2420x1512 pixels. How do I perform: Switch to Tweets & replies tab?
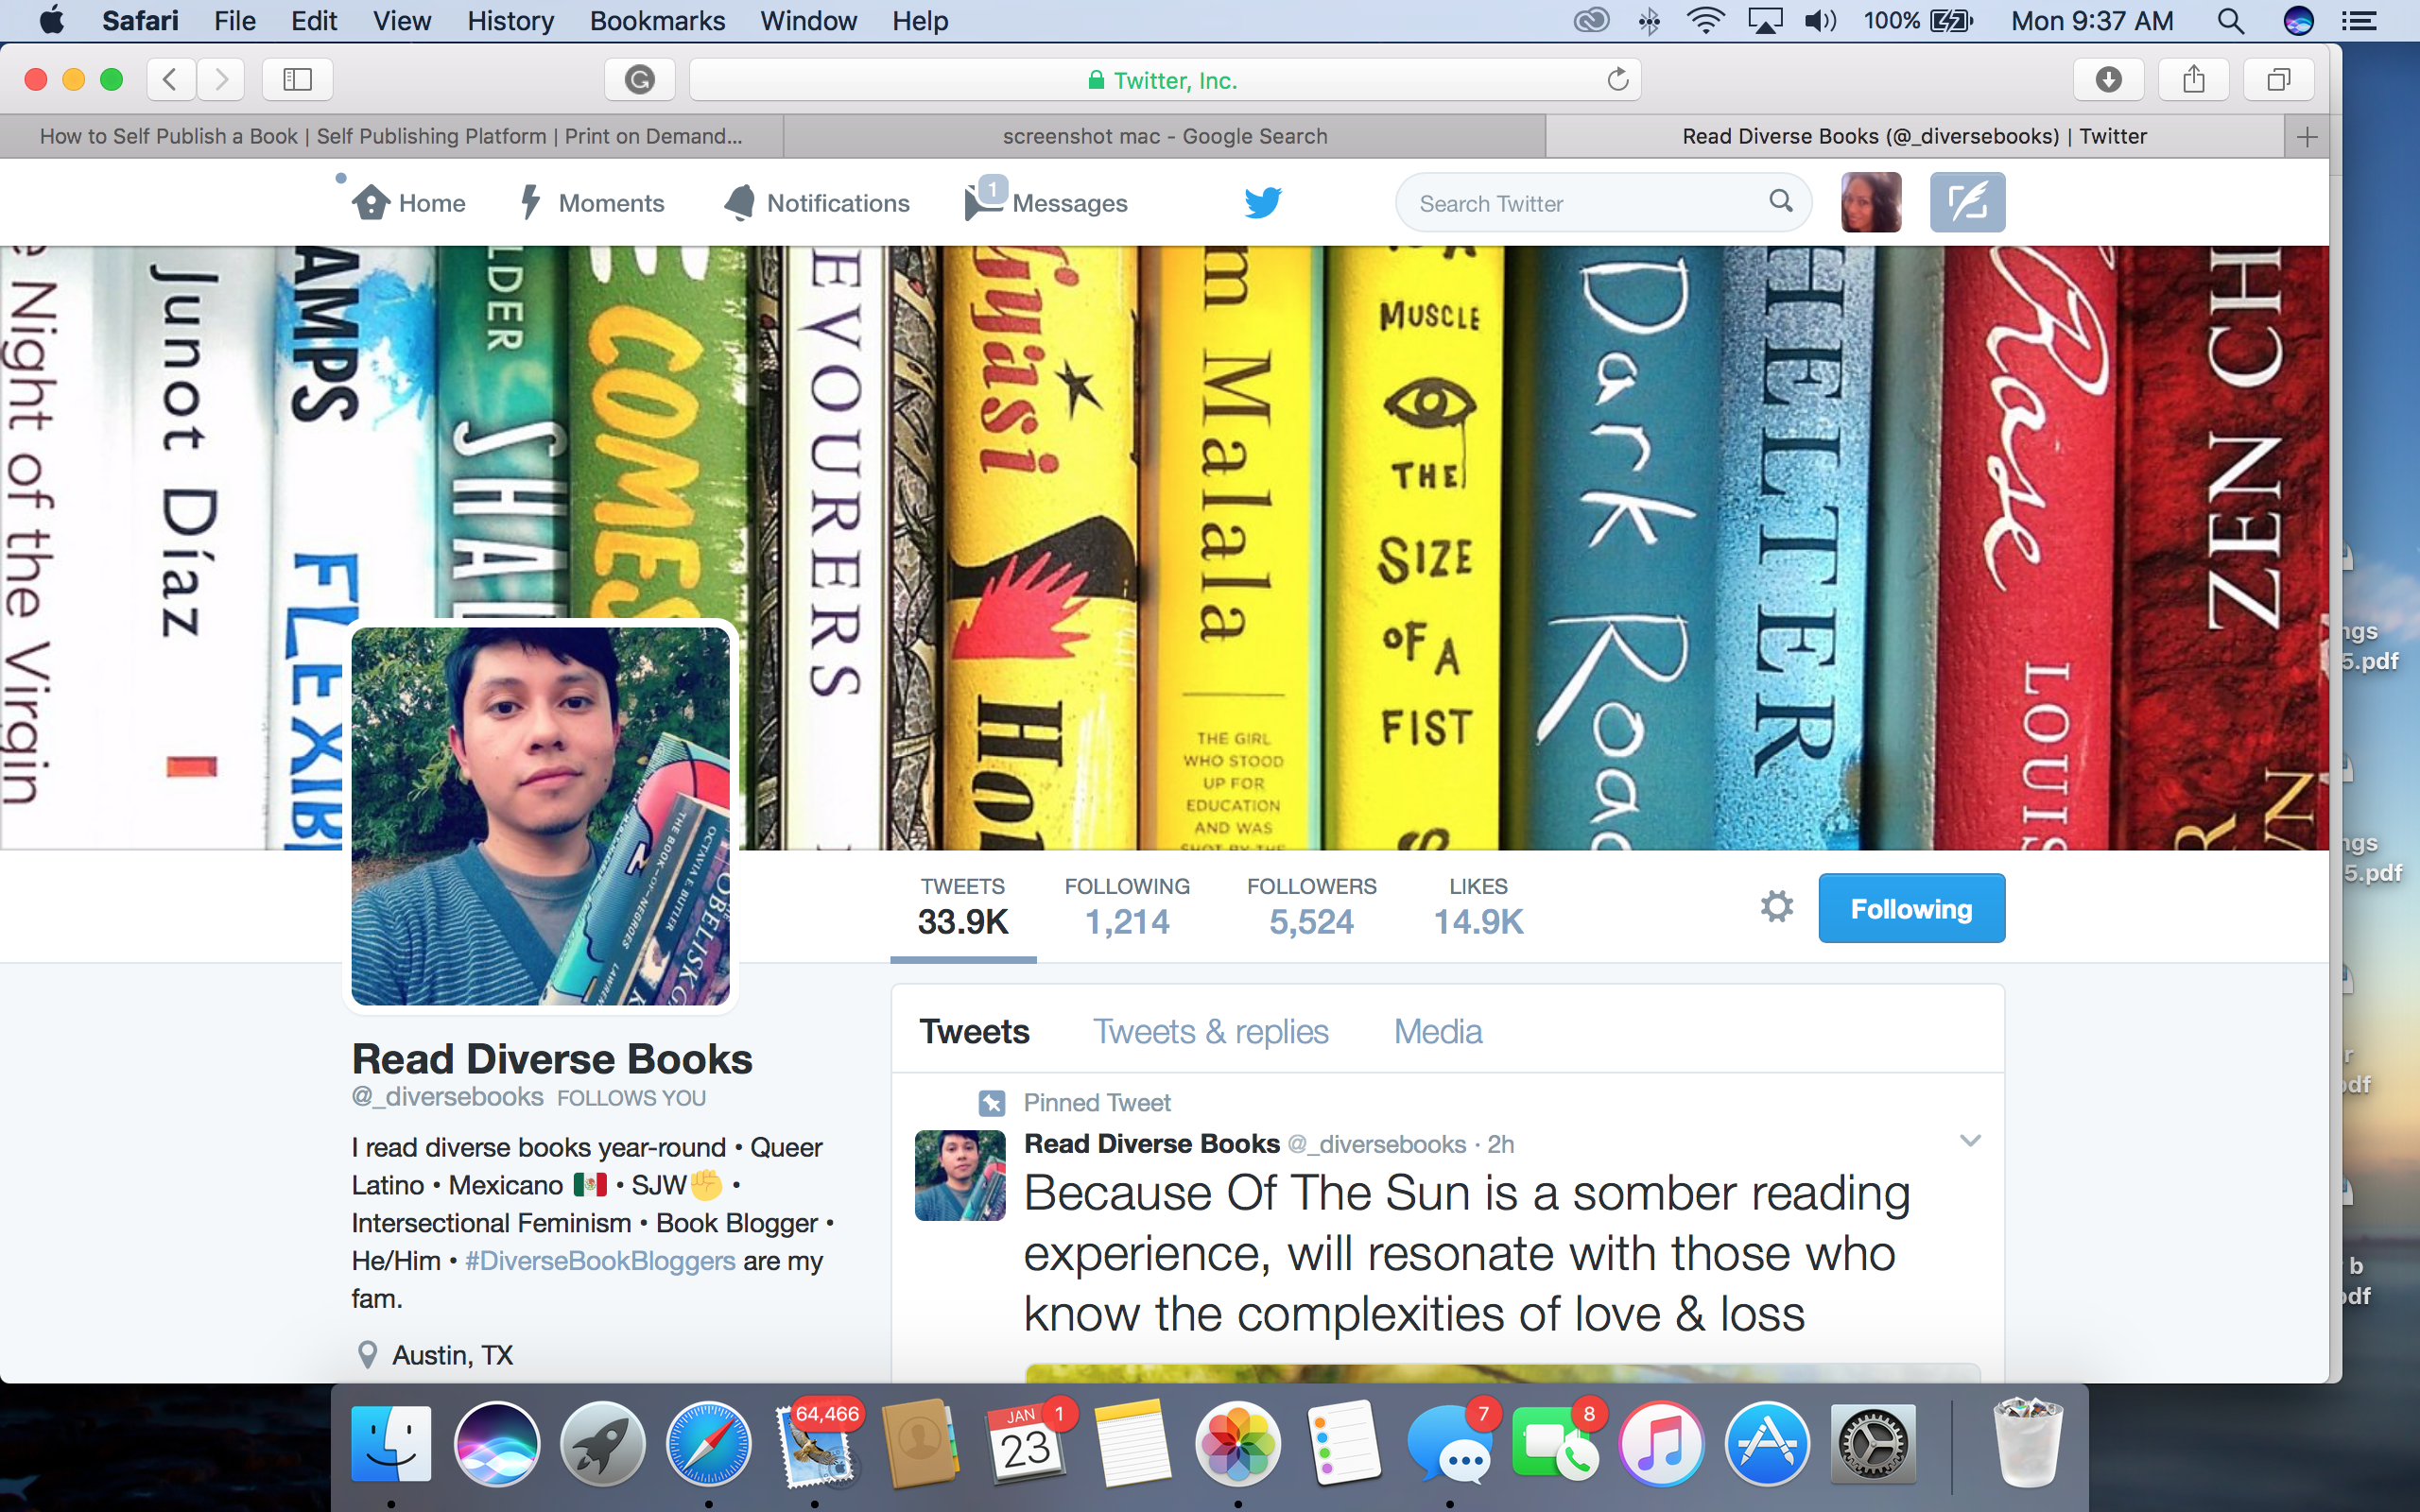pos(1210,1031)
